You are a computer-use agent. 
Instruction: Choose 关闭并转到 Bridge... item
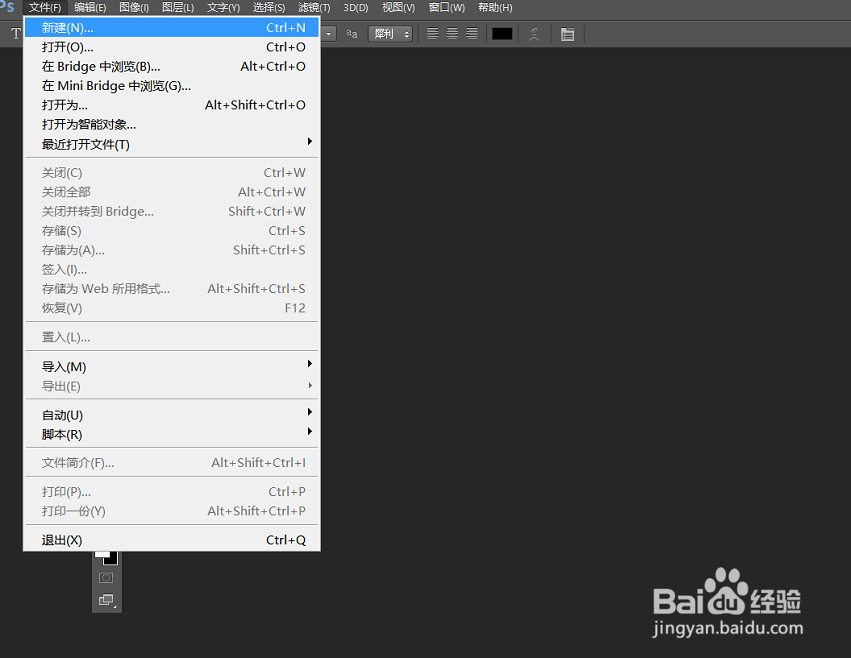click(170, 211)
